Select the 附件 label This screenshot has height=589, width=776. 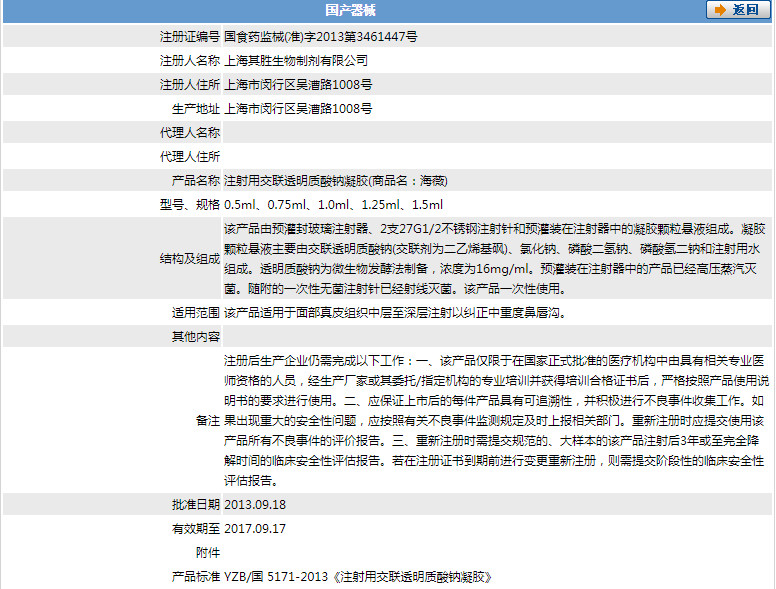click(207, 552)
